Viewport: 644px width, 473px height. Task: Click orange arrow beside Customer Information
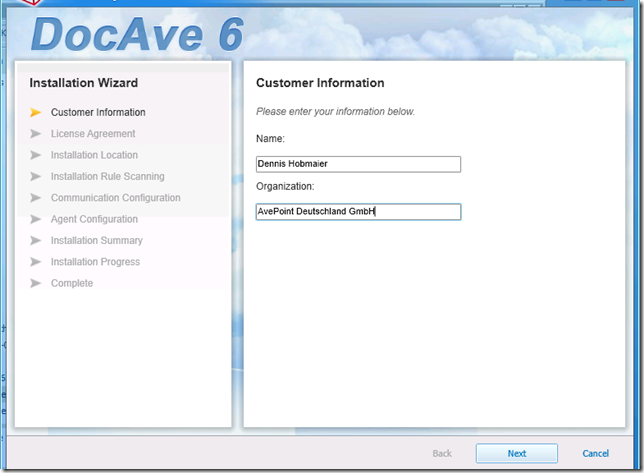click(36, 112)
